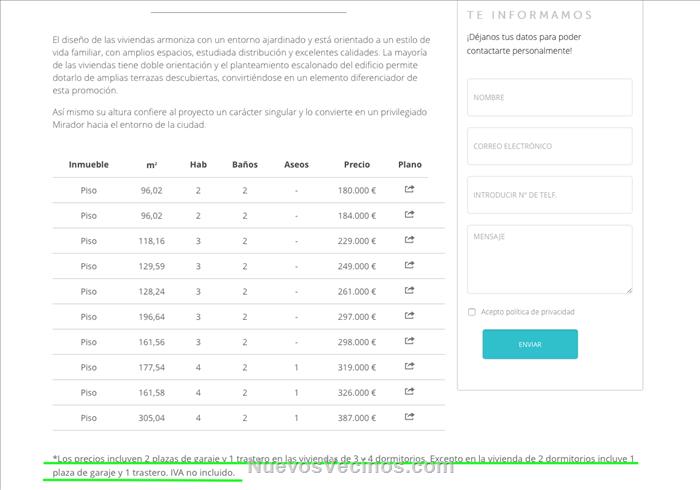The image size is (700, 490).
Task: Click the Inmueble column header
Action: [x=88, y=164]
